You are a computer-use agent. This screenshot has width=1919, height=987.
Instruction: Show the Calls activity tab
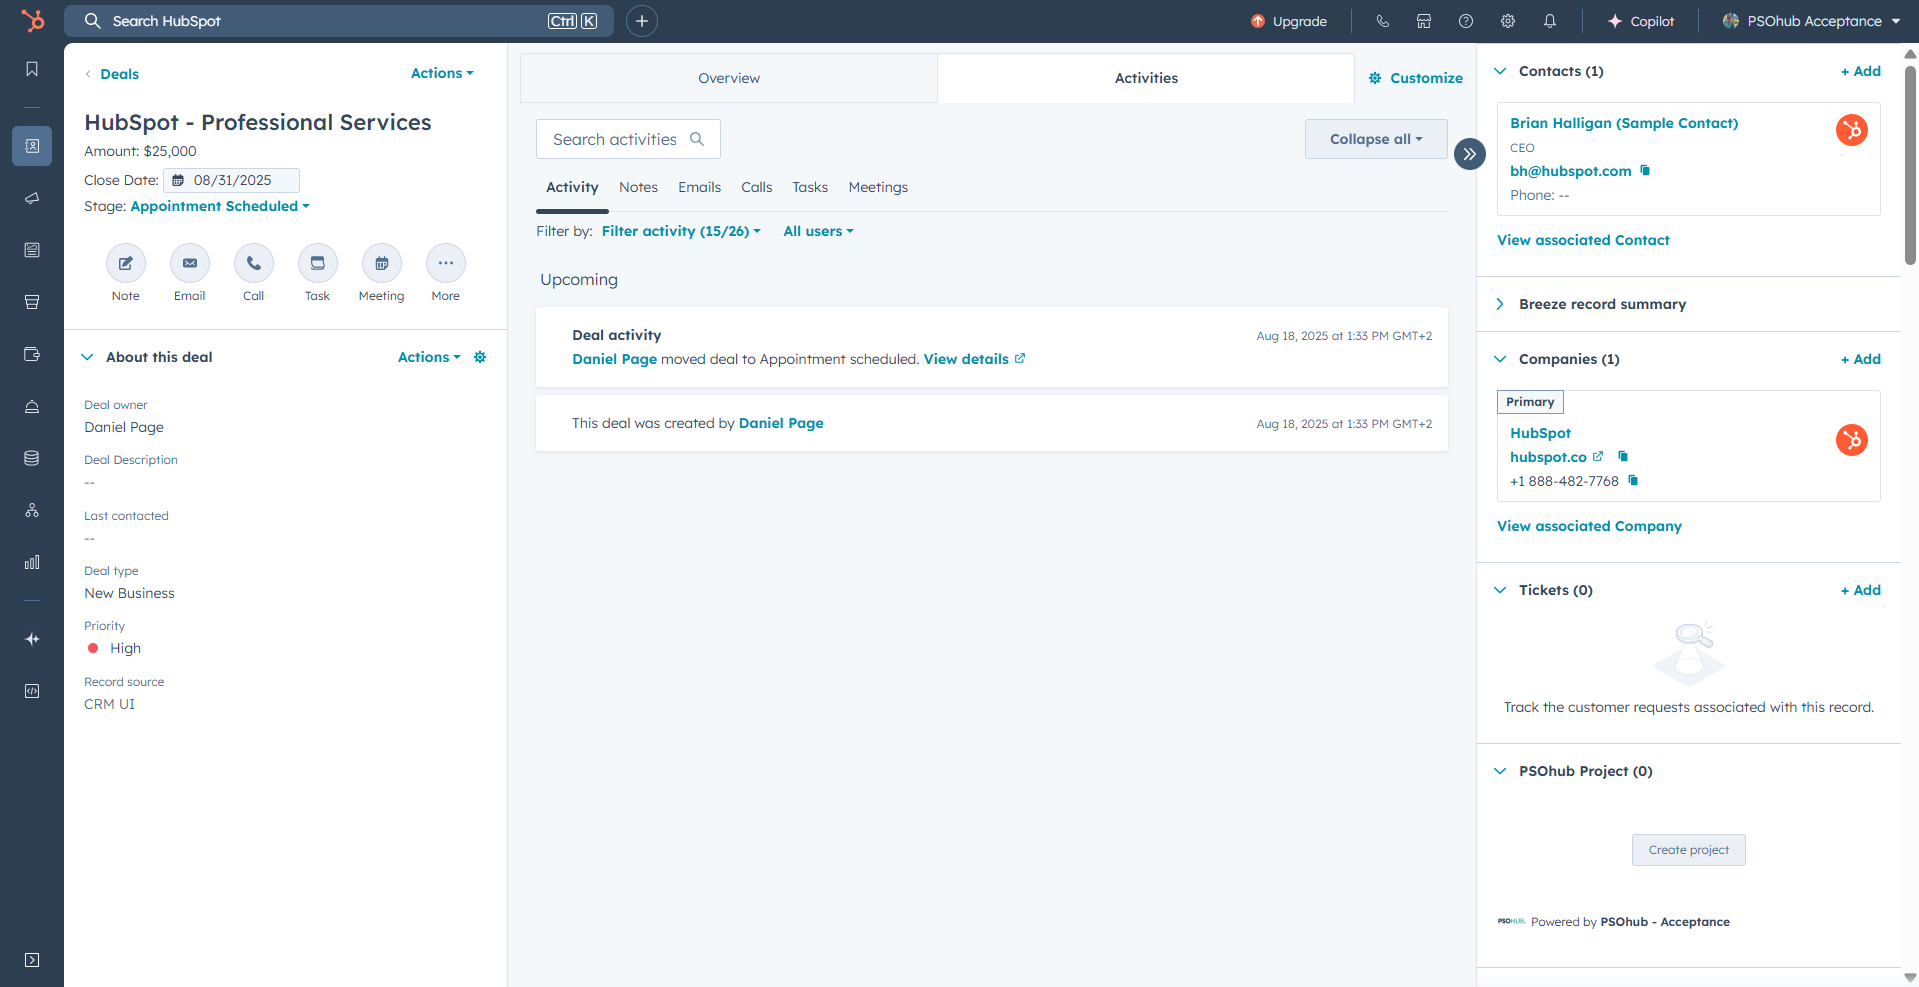pos(756,187)
